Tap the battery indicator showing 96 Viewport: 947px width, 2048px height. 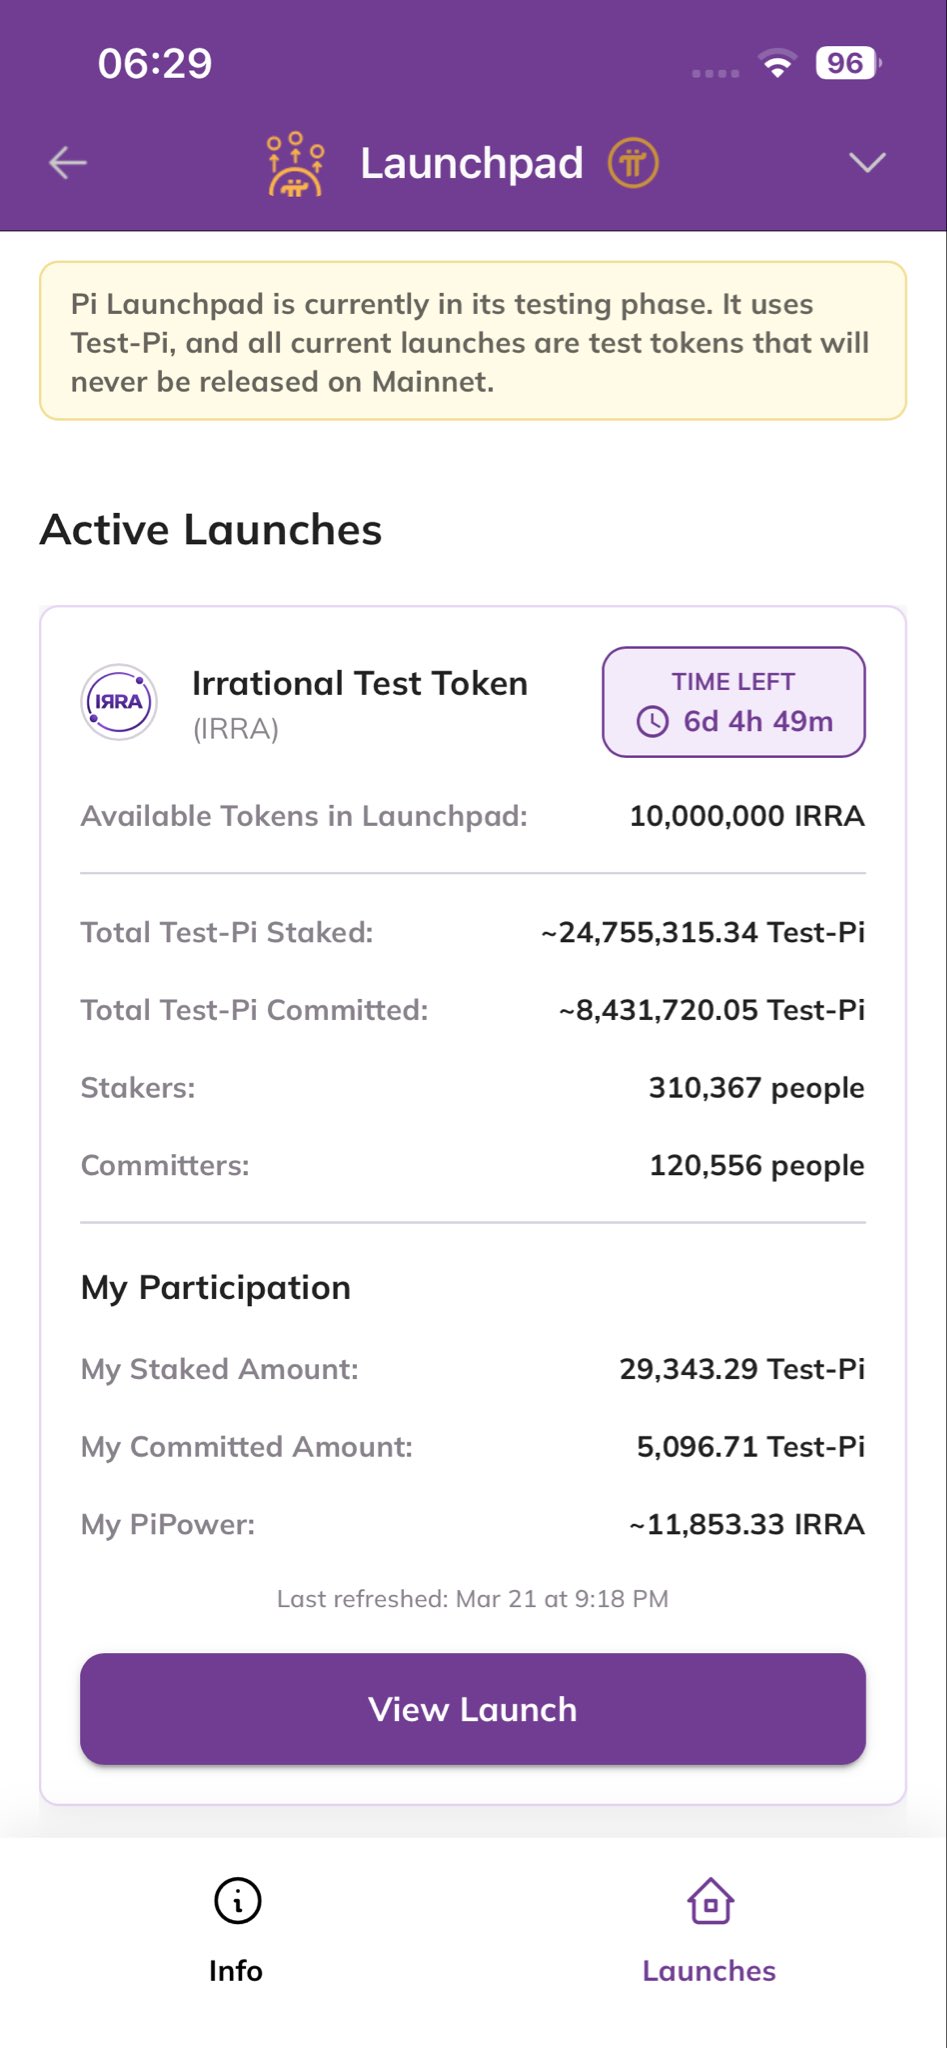[x=847, y=63]
